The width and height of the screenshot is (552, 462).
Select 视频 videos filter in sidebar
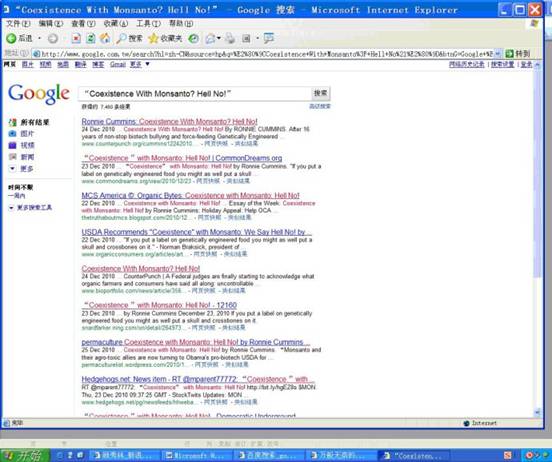[x=22, y=145]
